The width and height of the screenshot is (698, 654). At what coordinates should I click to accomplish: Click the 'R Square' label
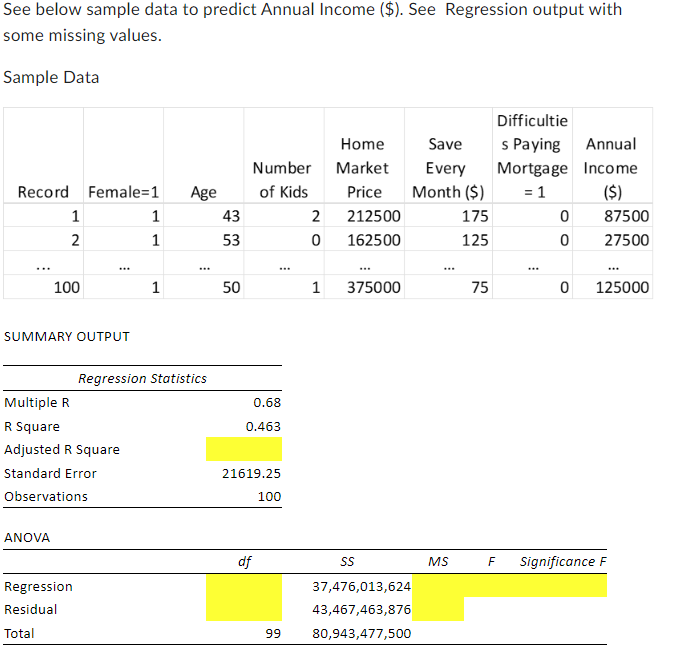(x=32, y=427)
